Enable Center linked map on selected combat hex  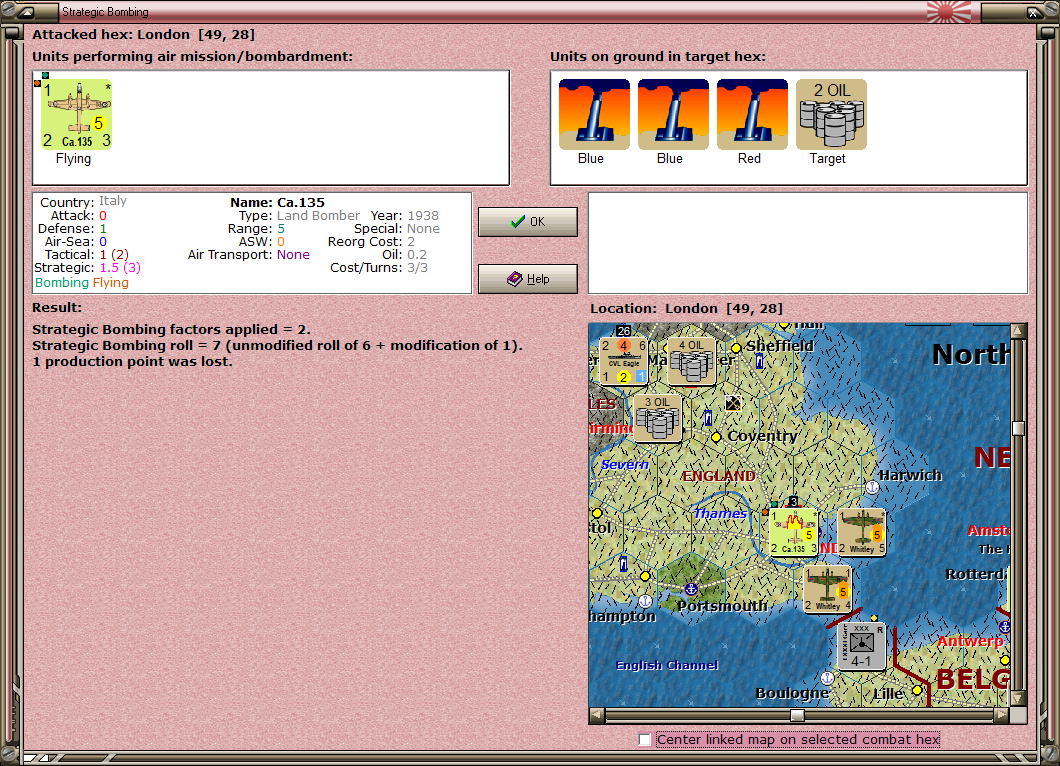(645, 740)
